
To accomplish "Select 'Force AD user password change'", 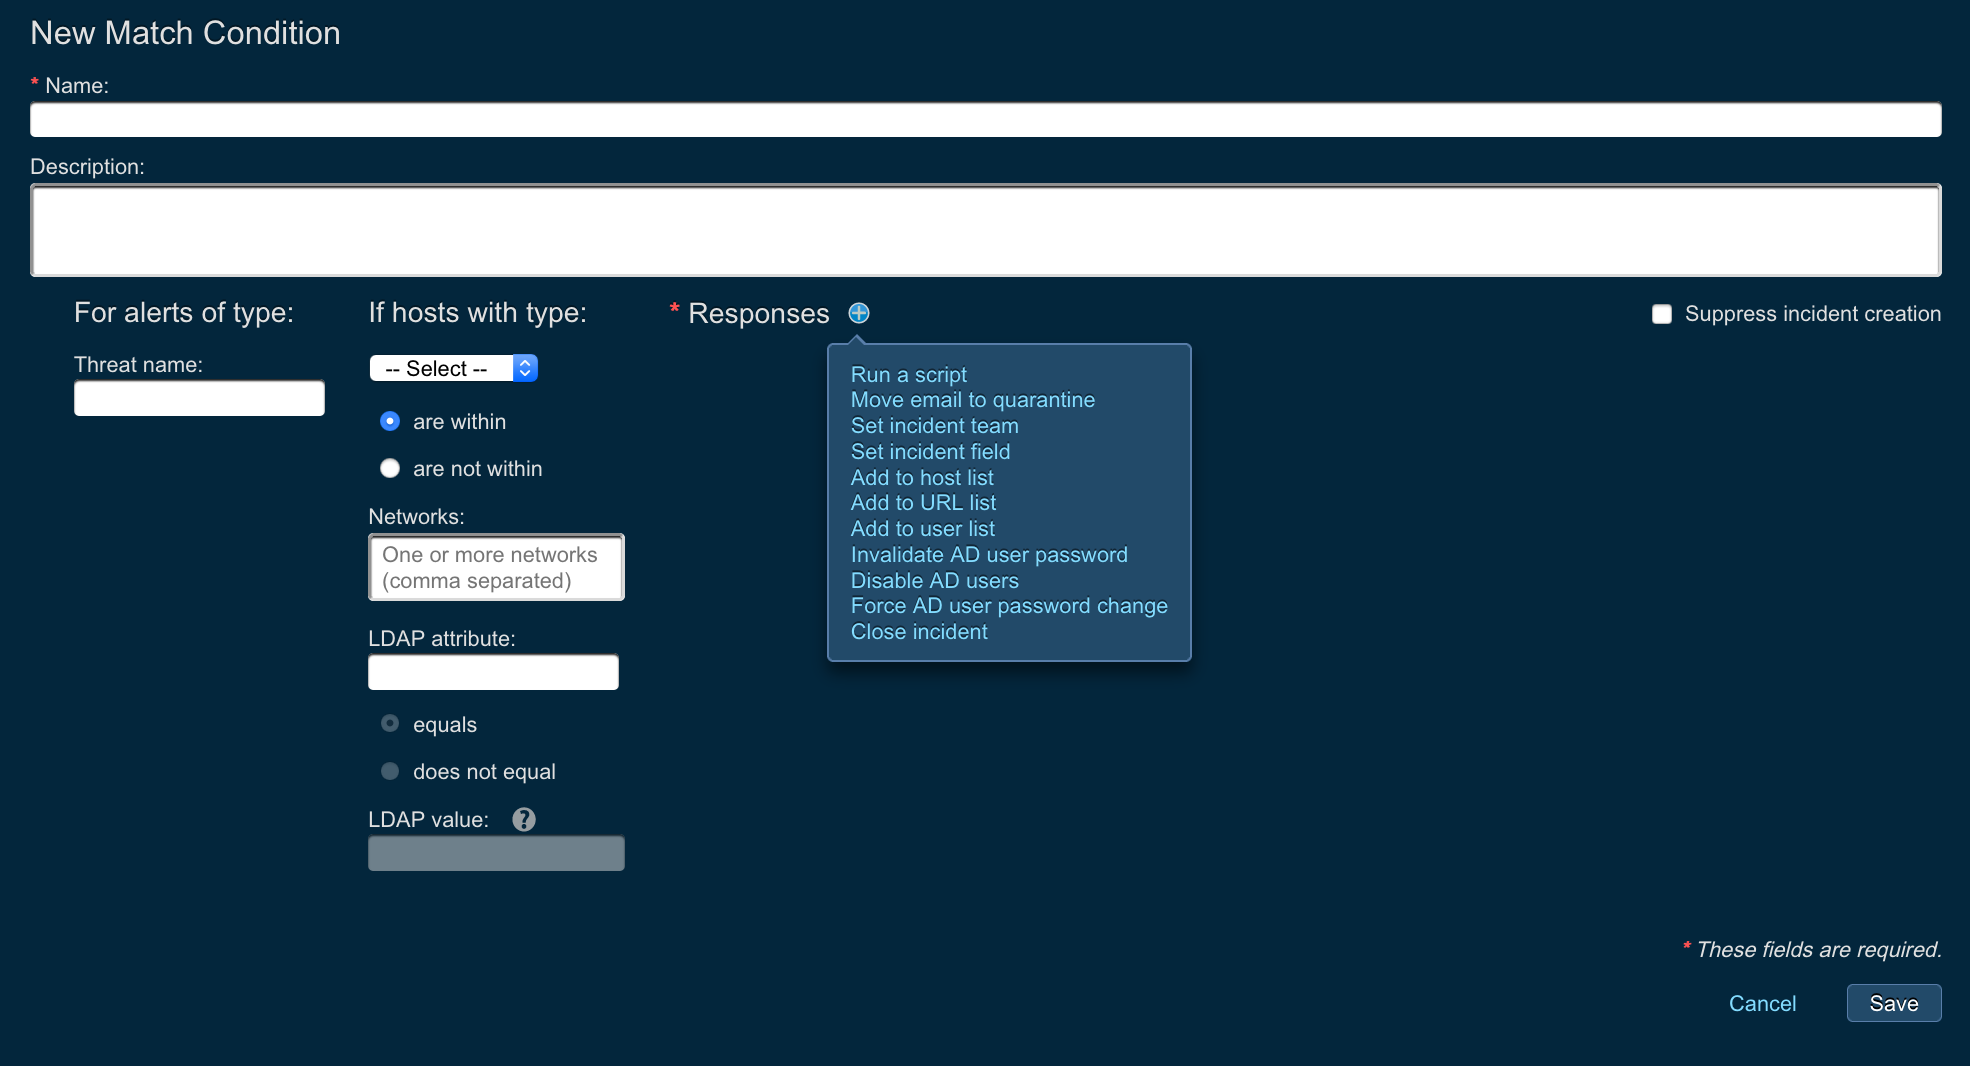I will click(x=1008, y=606).
